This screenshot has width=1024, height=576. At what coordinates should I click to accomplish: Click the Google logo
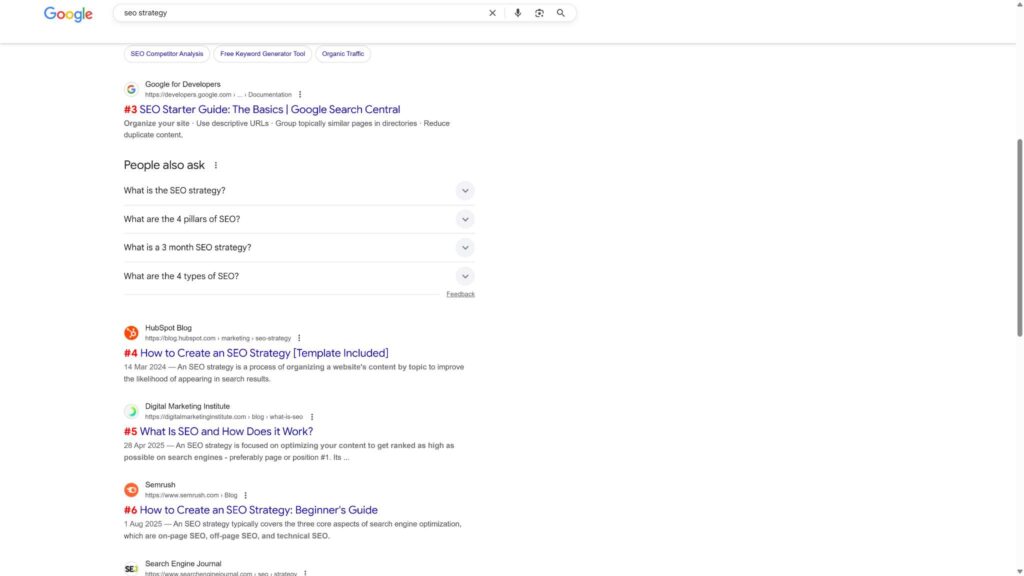[68, 14]
